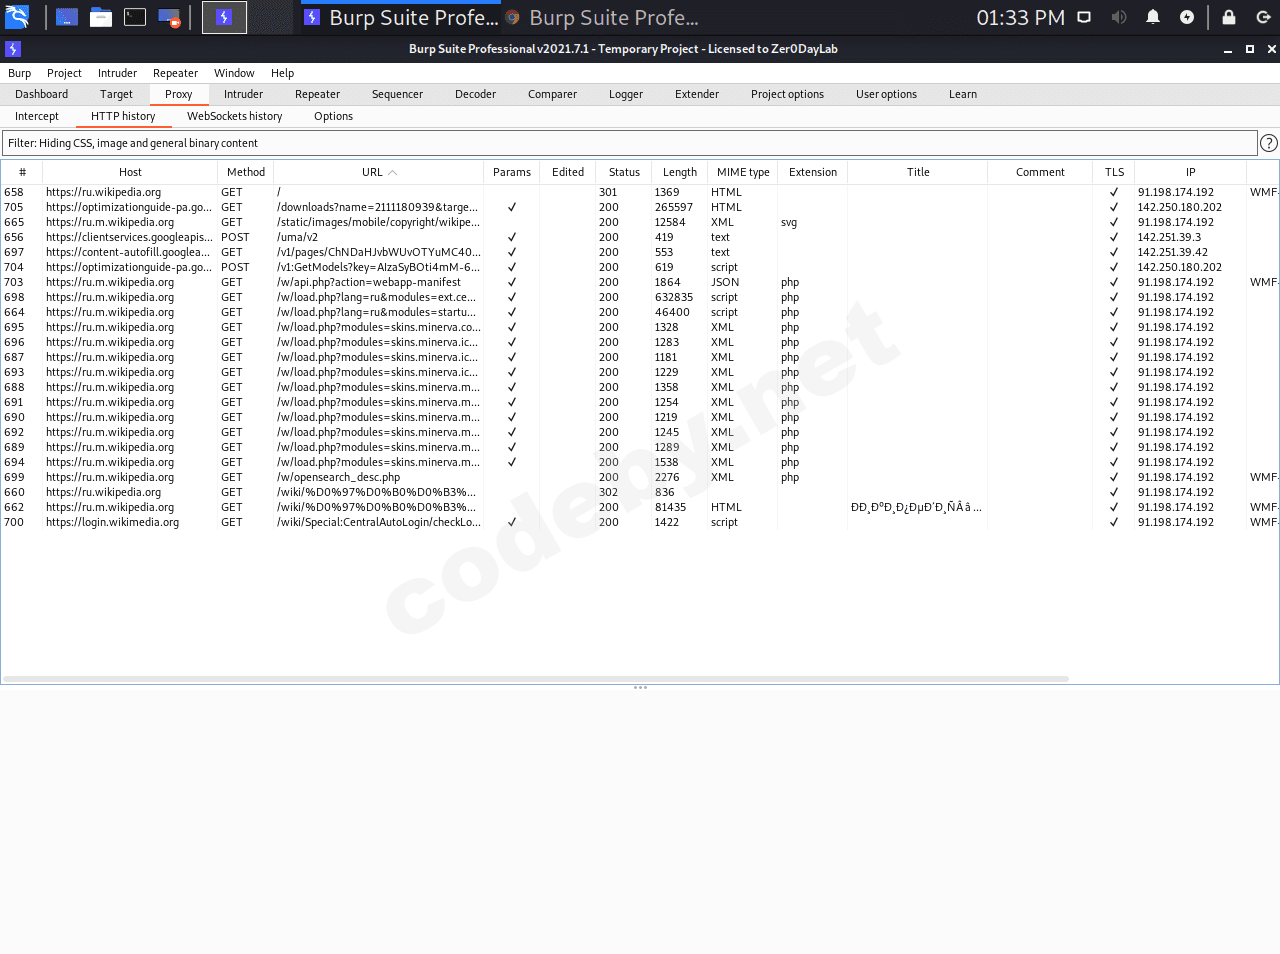Click the display tray icon next to the clock
The height and width of the screenshot is (954, 1280).
click(1084, 17)
